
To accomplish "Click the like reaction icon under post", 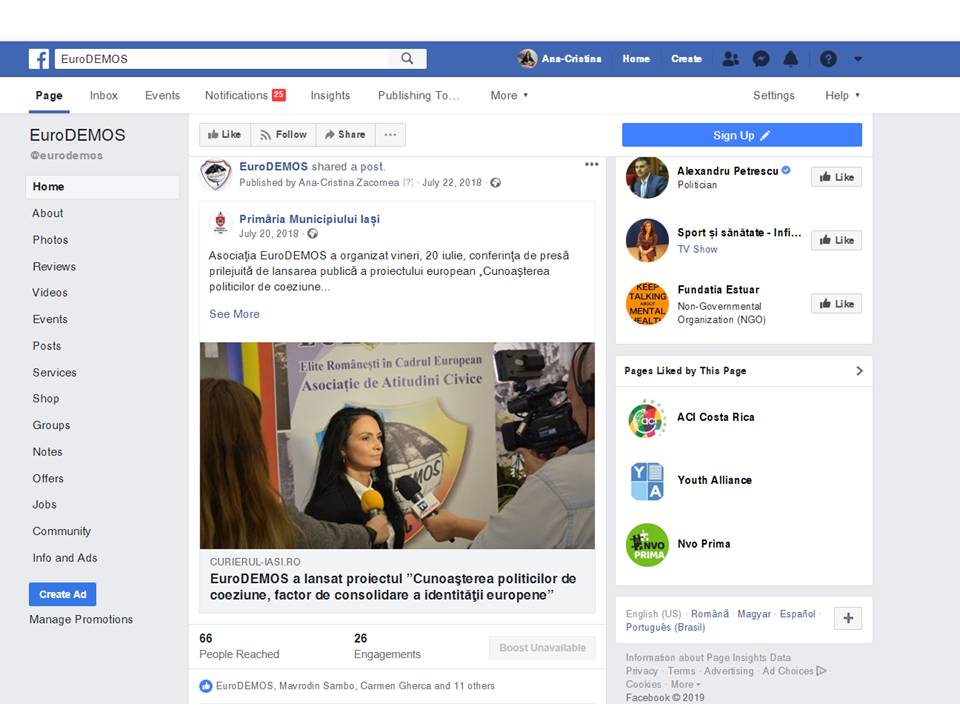I will click(x=206, y=686).
